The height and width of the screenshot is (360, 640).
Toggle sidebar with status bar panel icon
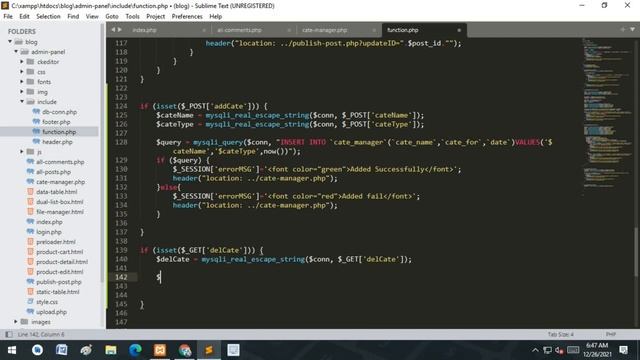click(x=9, y=334)
